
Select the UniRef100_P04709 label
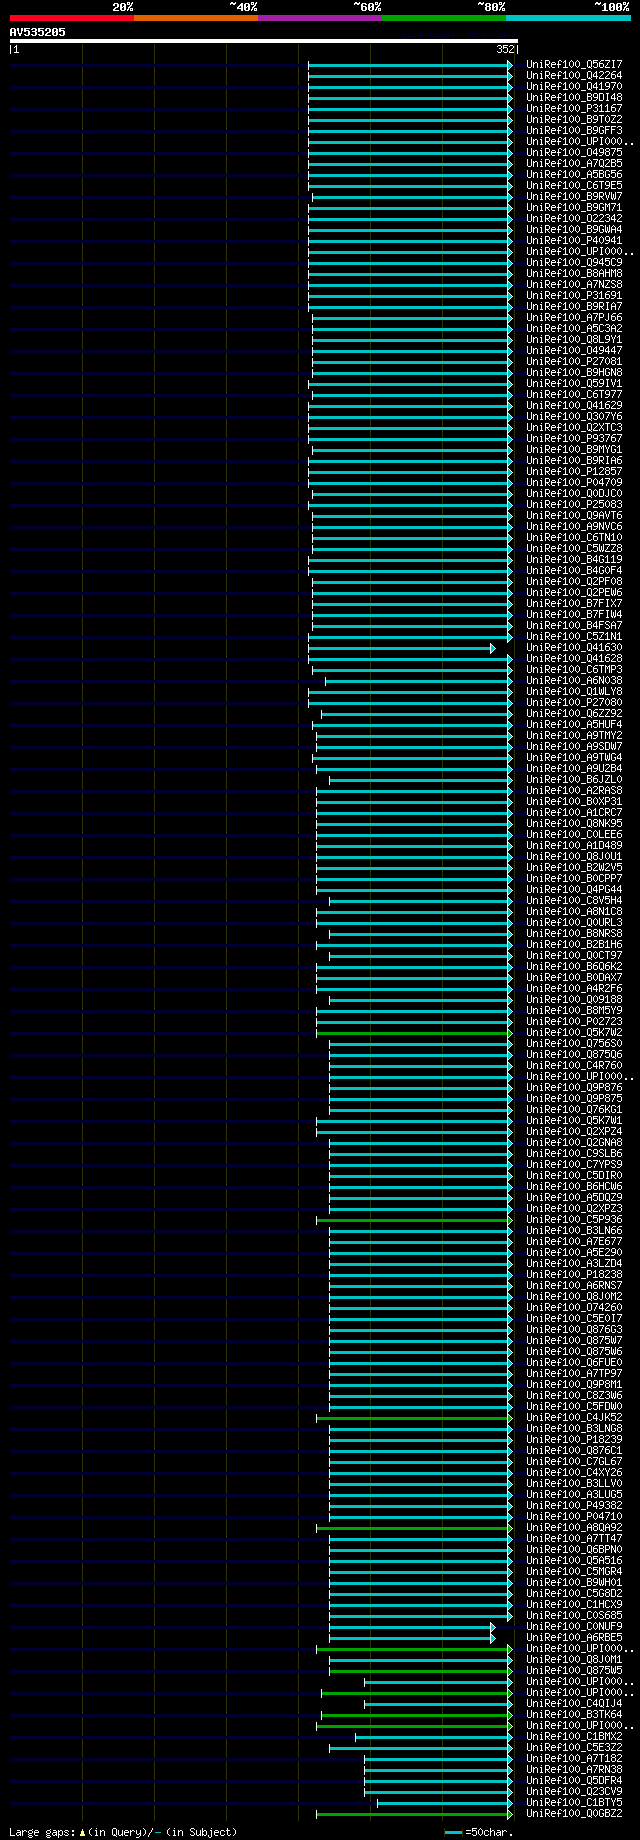tap(574, 482)
